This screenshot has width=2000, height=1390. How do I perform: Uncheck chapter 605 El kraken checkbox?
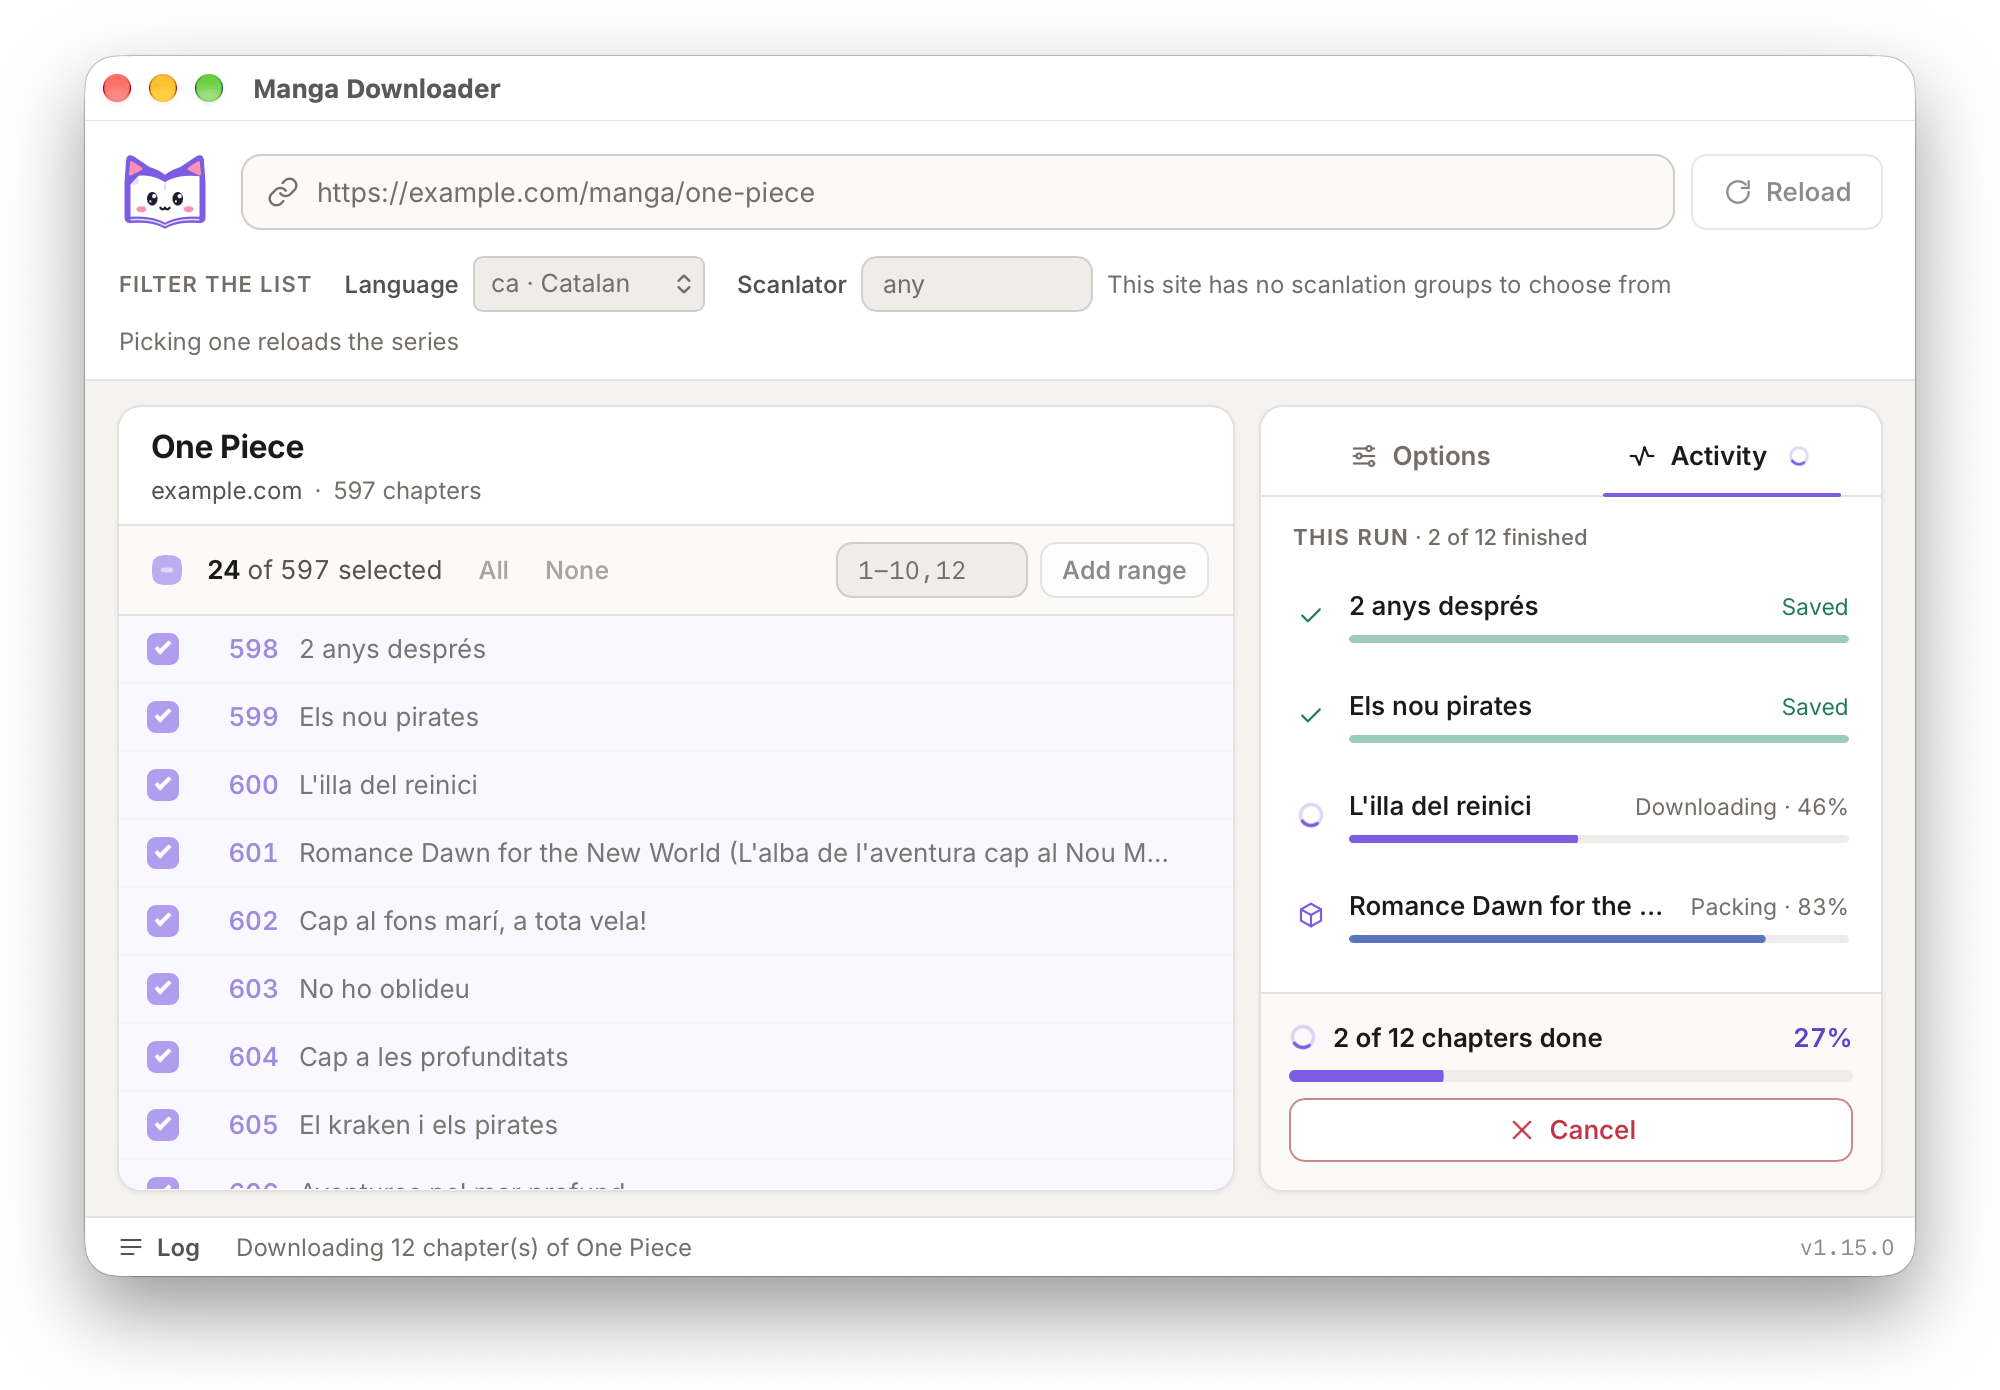[163, 1125]
